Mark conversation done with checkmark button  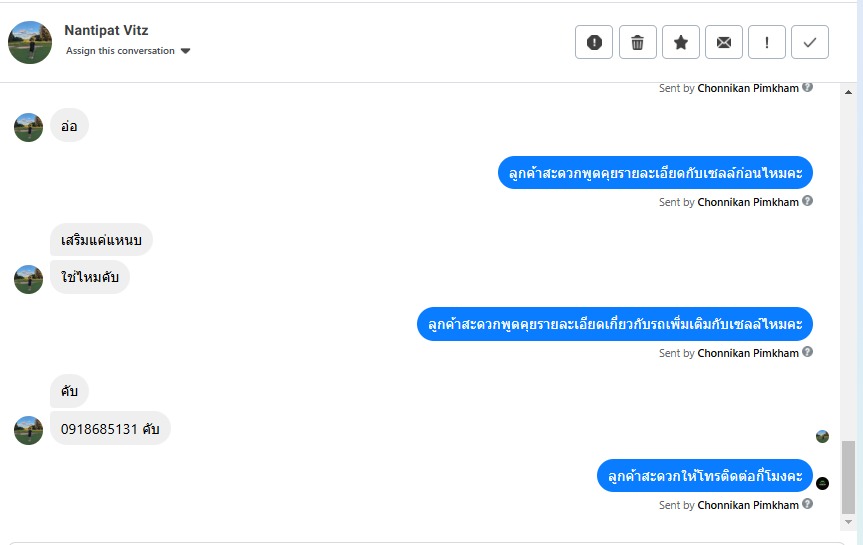[810, 42]
